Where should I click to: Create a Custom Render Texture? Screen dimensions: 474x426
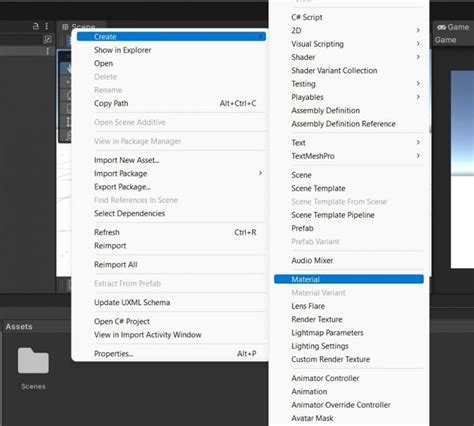point(349,359)
